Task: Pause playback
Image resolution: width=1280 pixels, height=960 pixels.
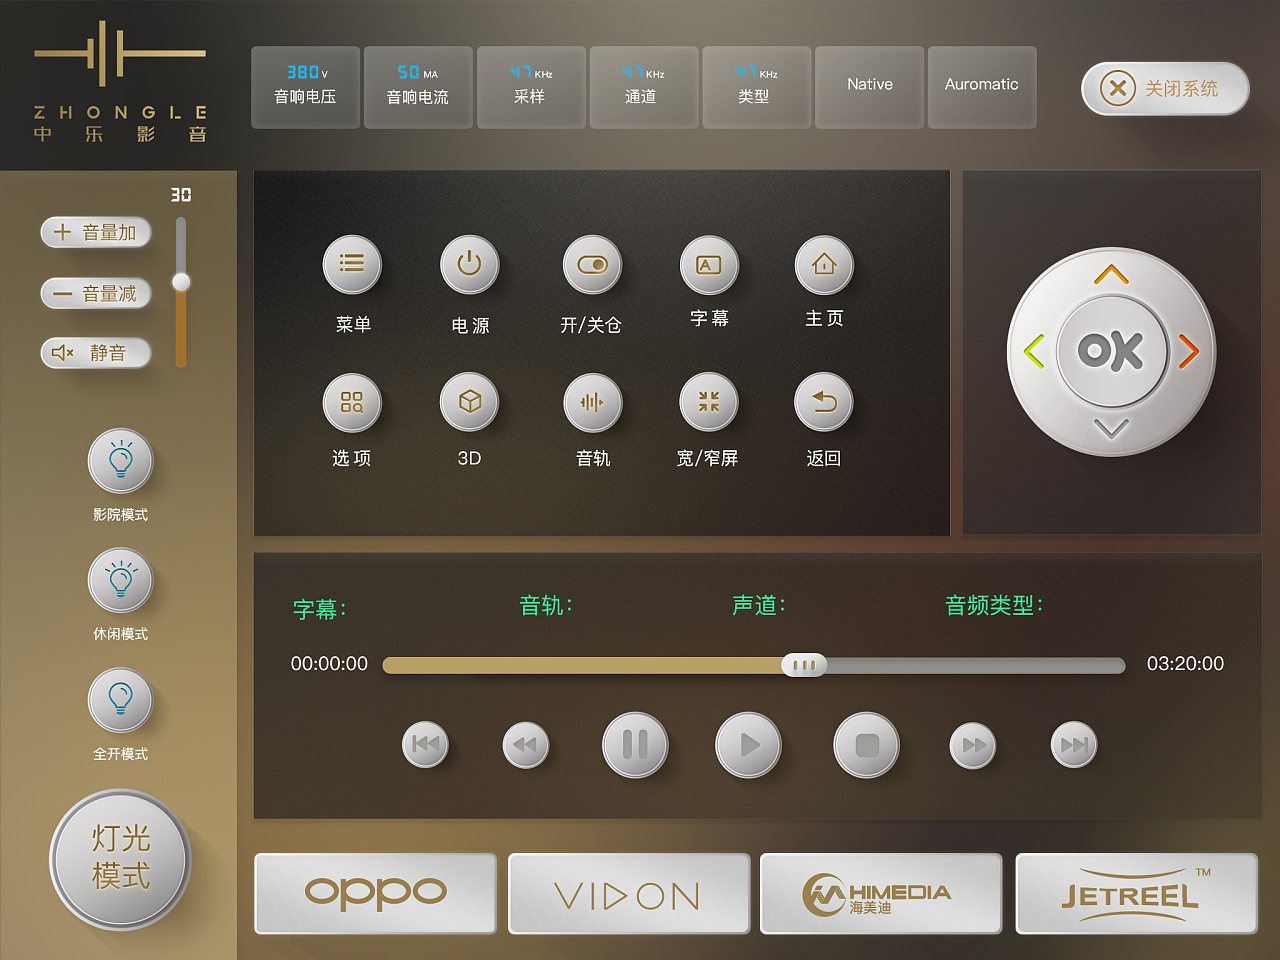Action: [635, 744]
